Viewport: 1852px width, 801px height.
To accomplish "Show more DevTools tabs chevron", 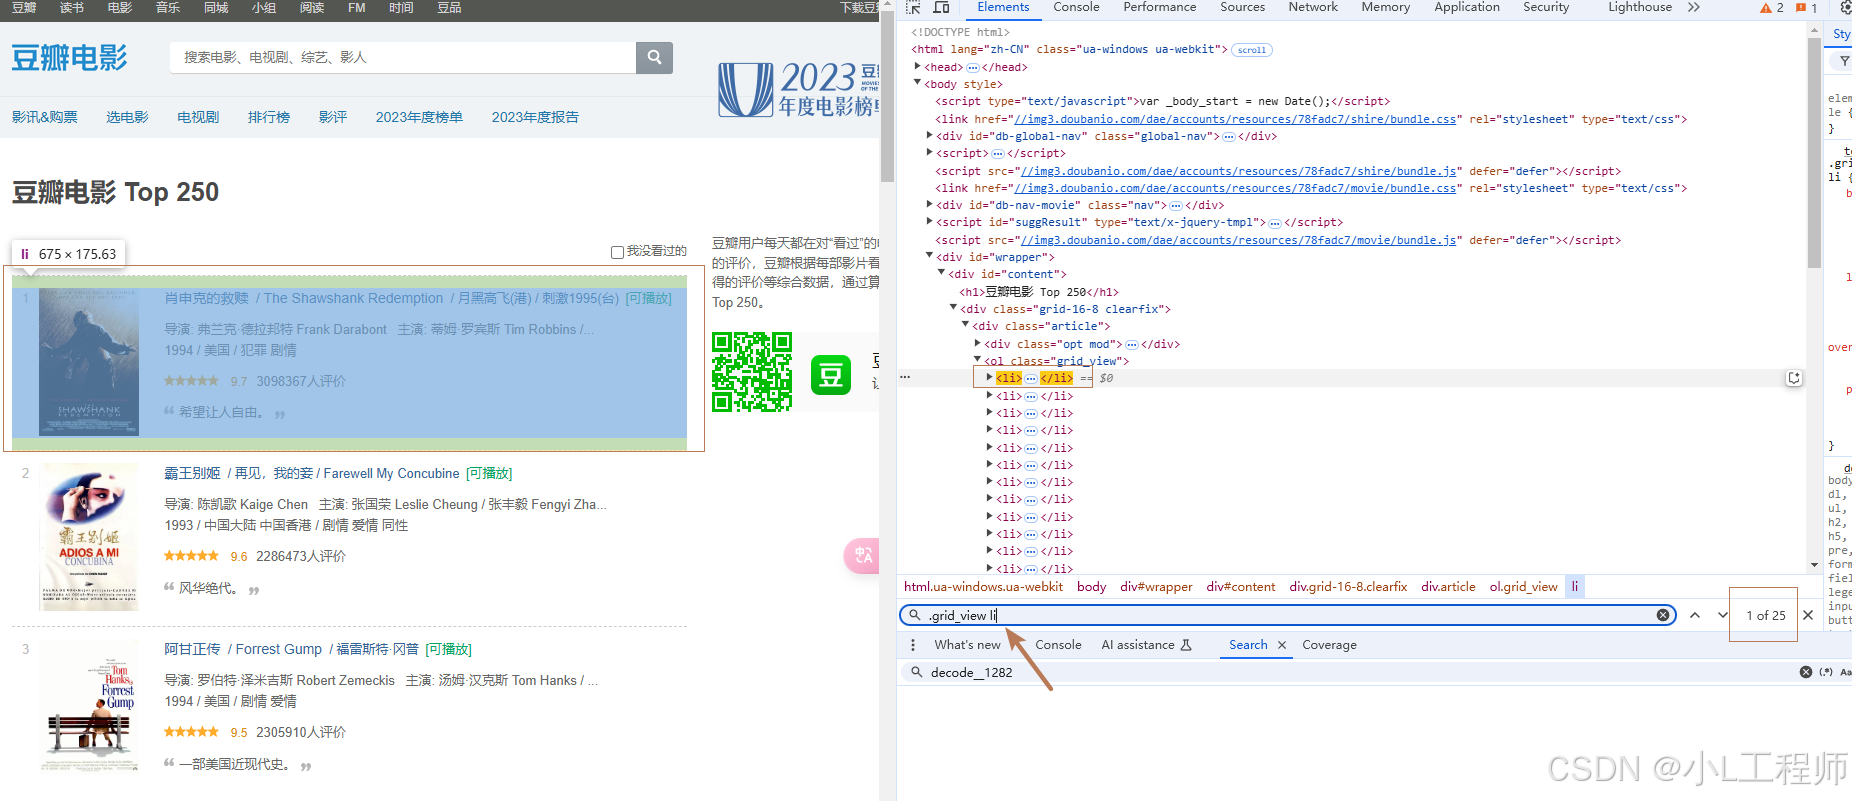I will pyautogui.click(x=1693, y=7).
